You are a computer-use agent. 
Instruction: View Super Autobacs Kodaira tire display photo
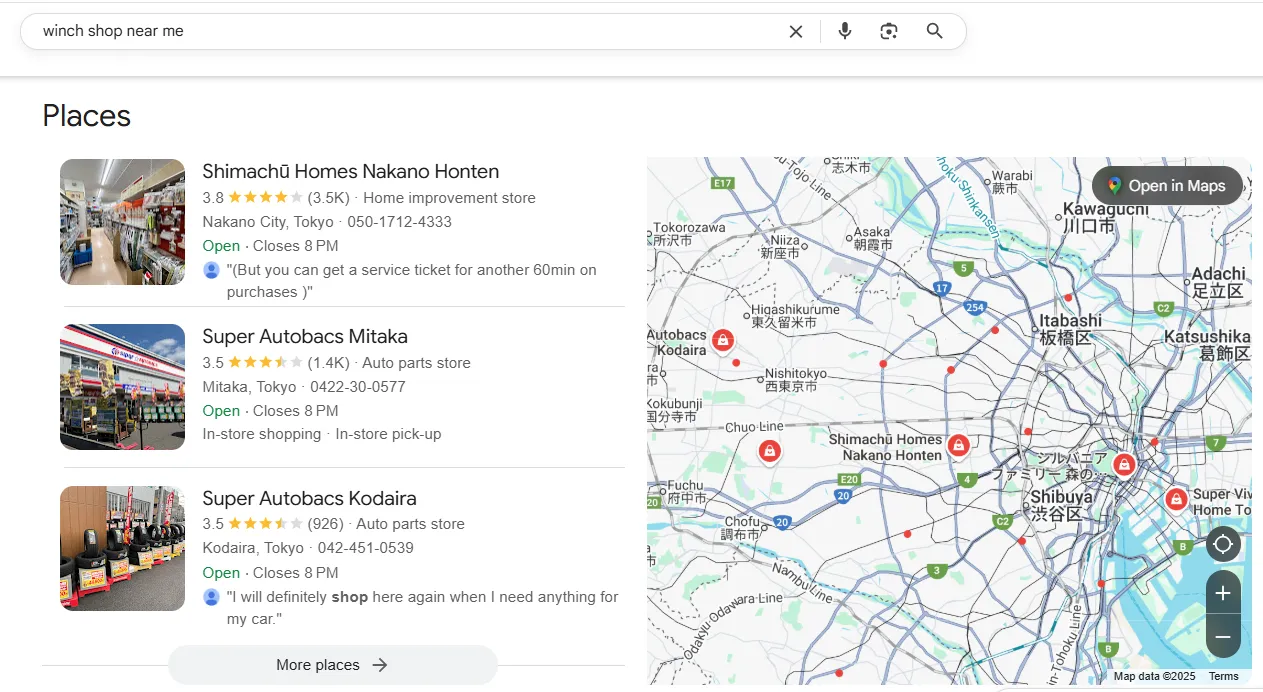click(x=122, y=549)
